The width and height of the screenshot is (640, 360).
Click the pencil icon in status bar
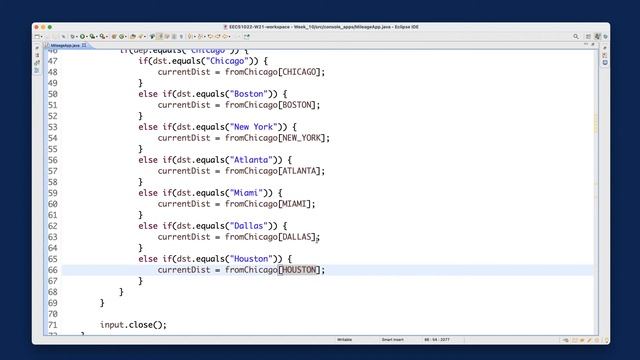click(x=589, y=340)
